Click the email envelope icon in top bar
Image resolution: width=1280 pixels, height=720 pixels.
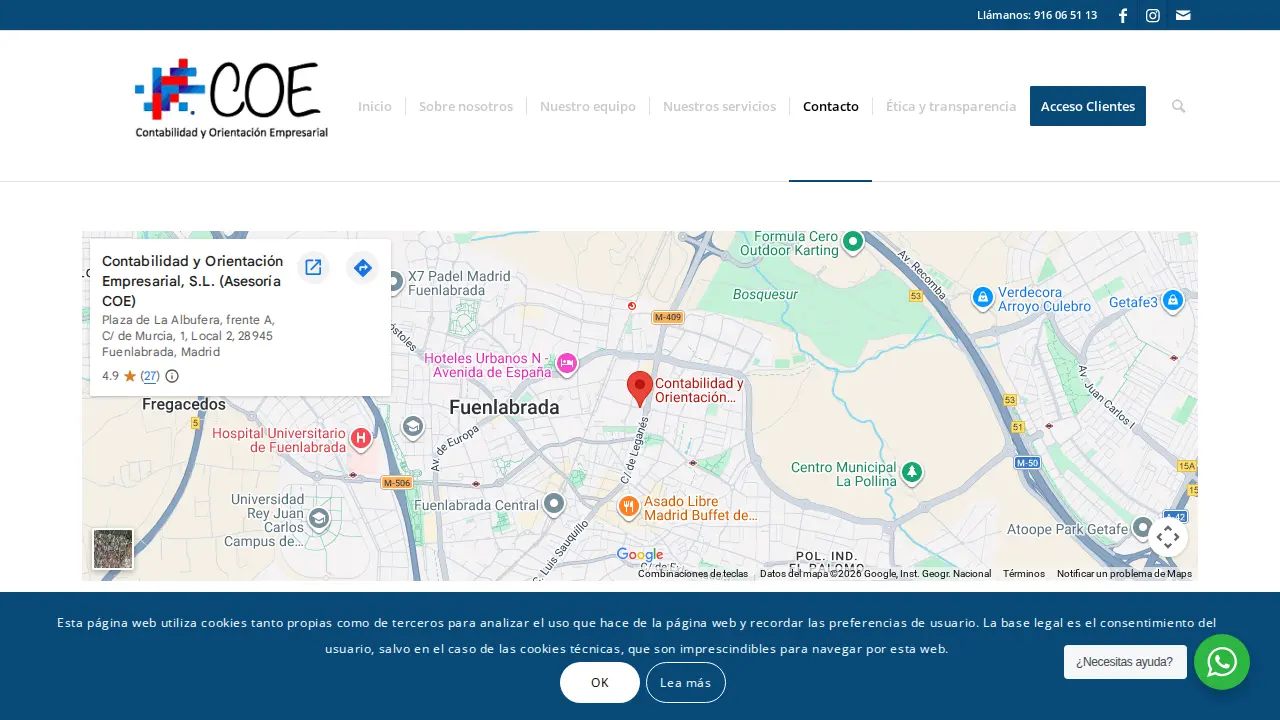click(1183, 15)
